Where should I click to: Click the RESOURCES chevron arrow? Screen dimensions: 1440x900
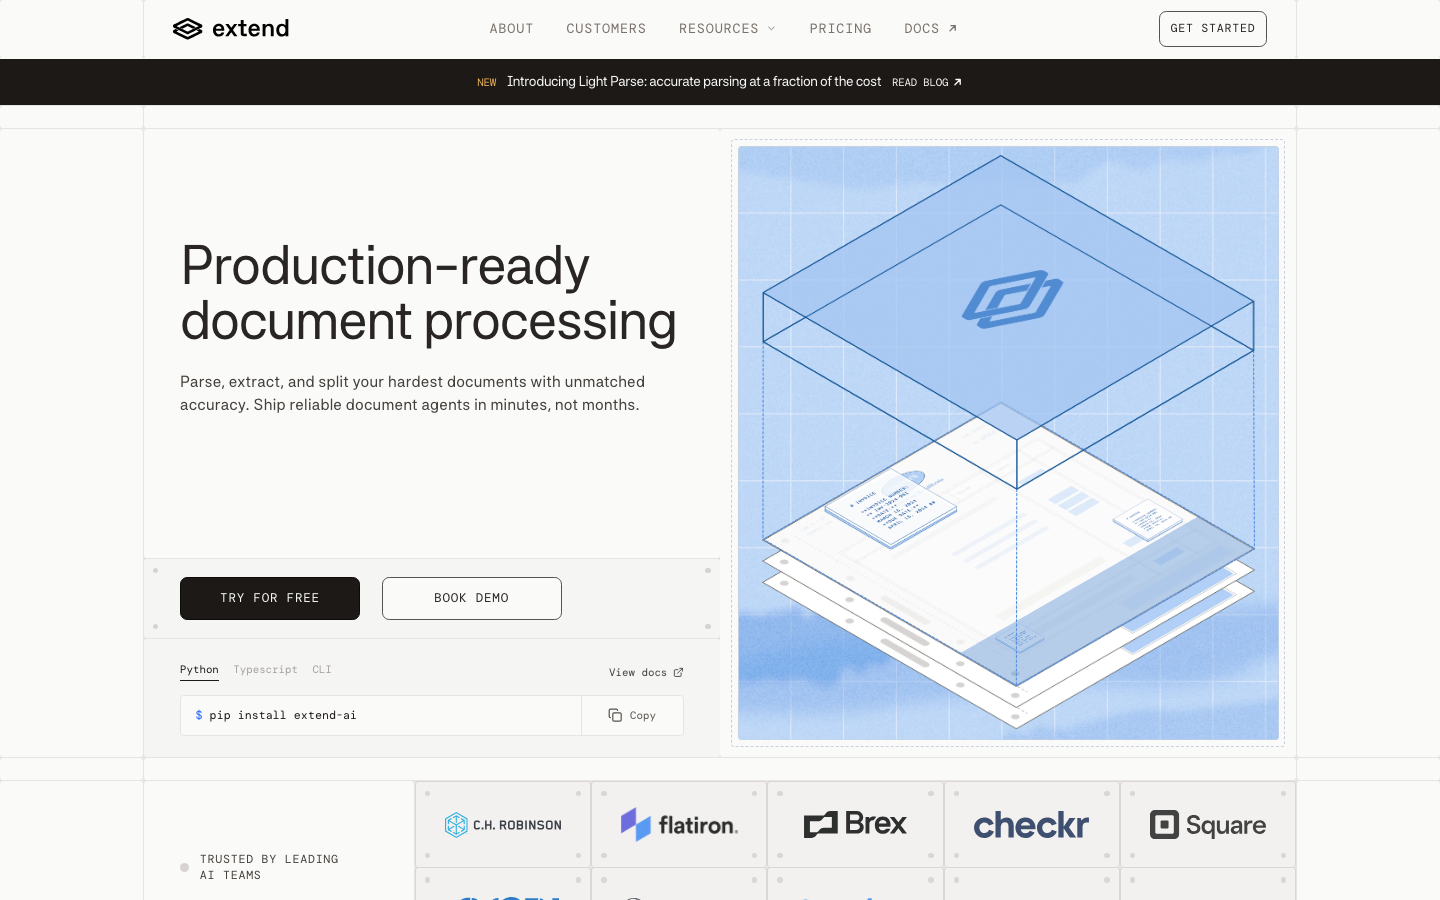(771, 29)
